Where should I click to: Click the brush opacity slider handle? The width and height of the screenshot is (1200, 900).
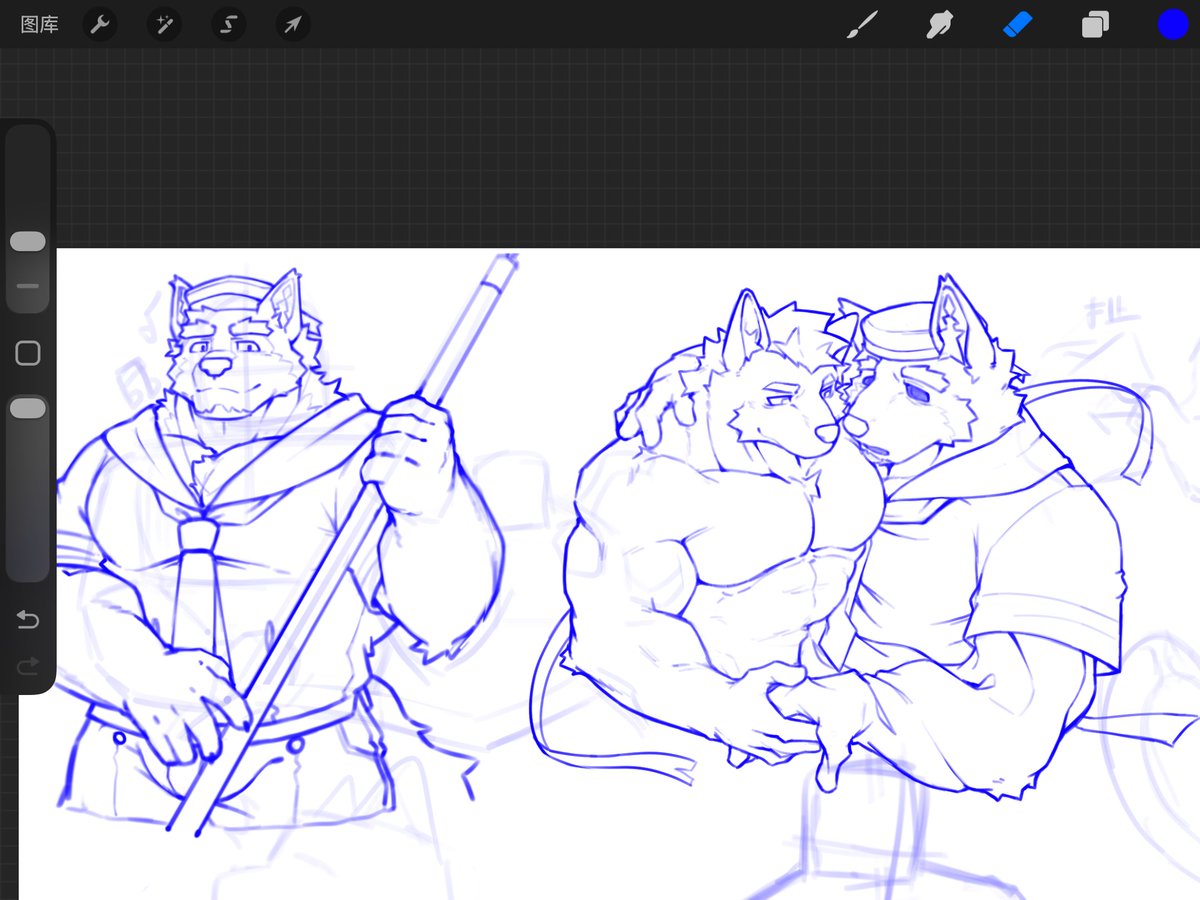28,409
